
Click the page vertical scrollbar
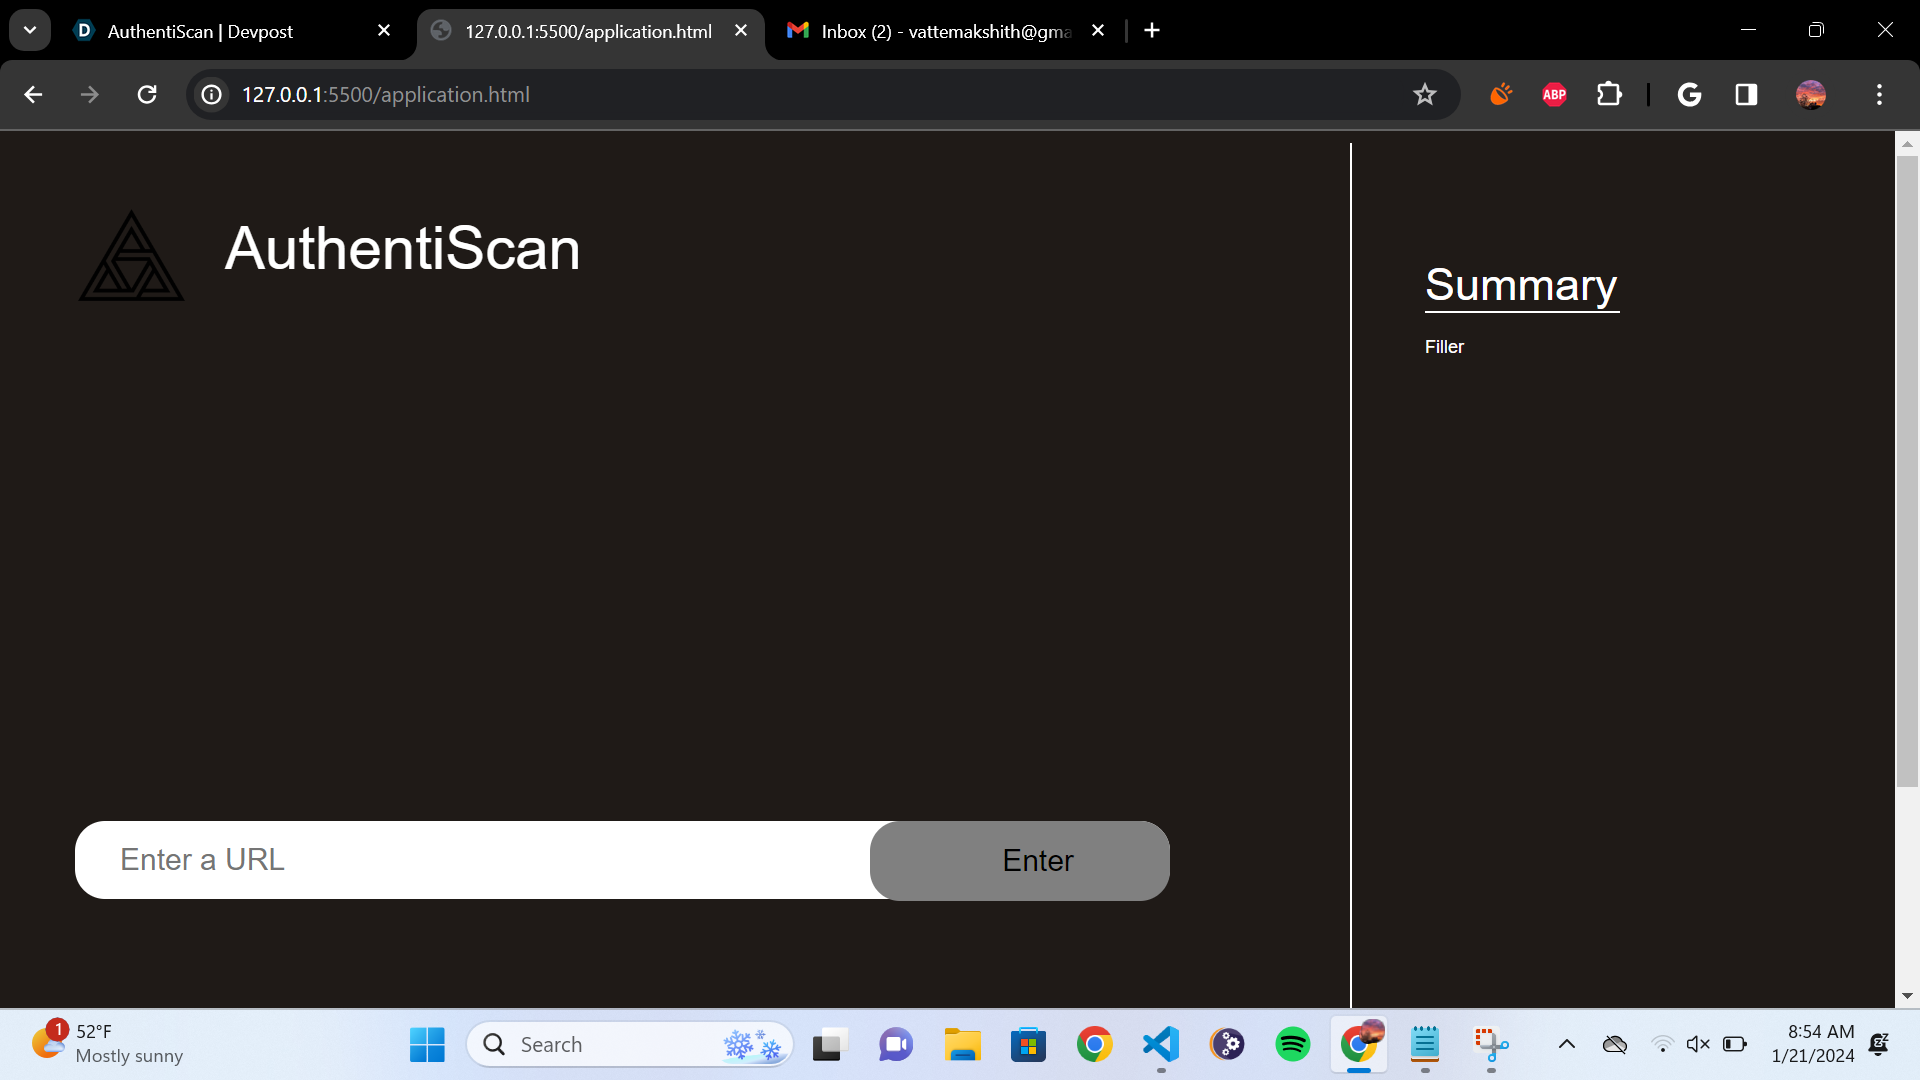click(x=1907, y=470)
